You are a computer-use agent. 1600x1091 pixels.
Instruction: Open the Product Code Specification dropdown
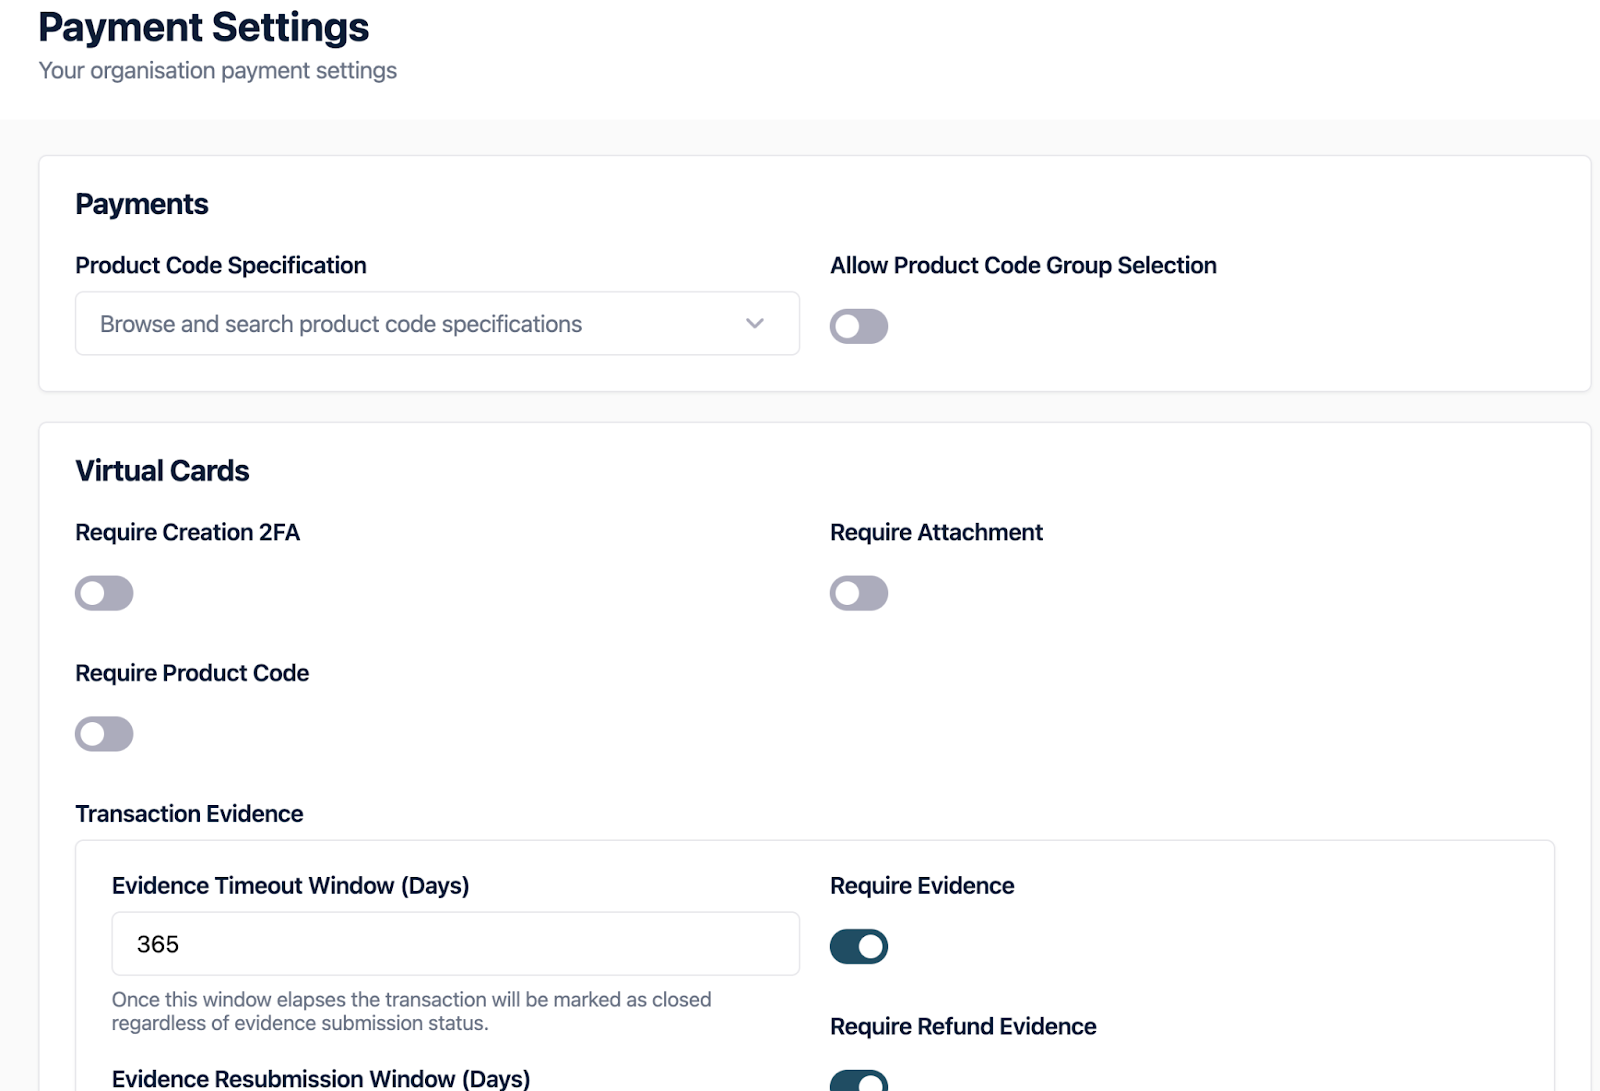pos(420,324)
